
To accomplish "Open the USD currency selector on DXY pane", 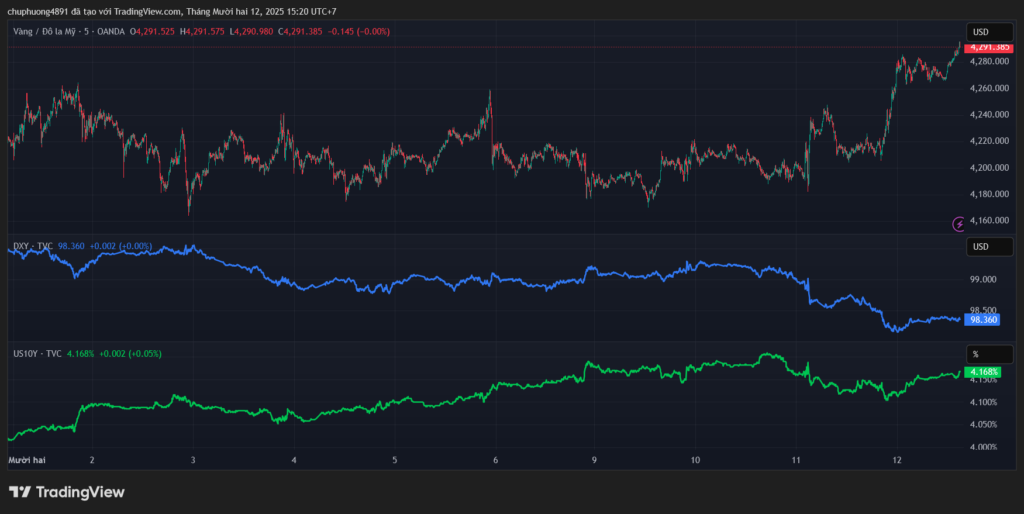I will (985, 246).
